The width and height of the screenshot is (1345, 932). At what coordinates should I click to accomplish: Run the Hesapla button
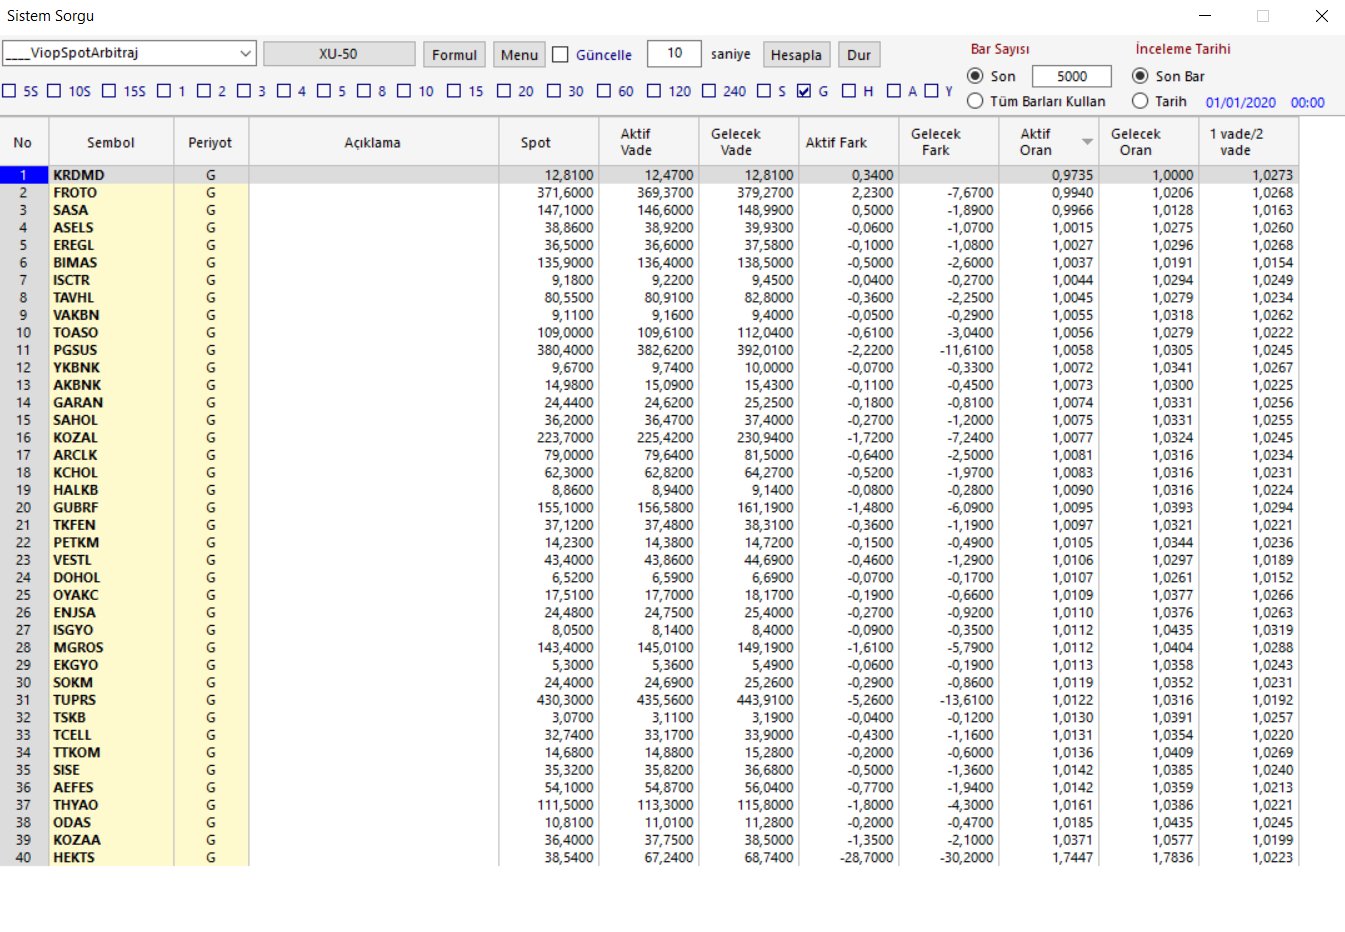796,55
